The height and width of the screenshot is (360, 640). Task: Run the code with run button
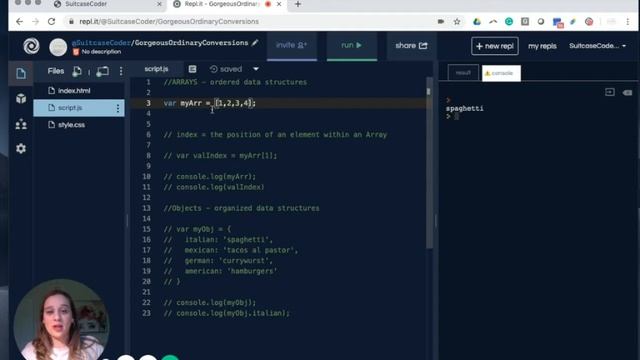pyautogui.click(x=351, y=45)
